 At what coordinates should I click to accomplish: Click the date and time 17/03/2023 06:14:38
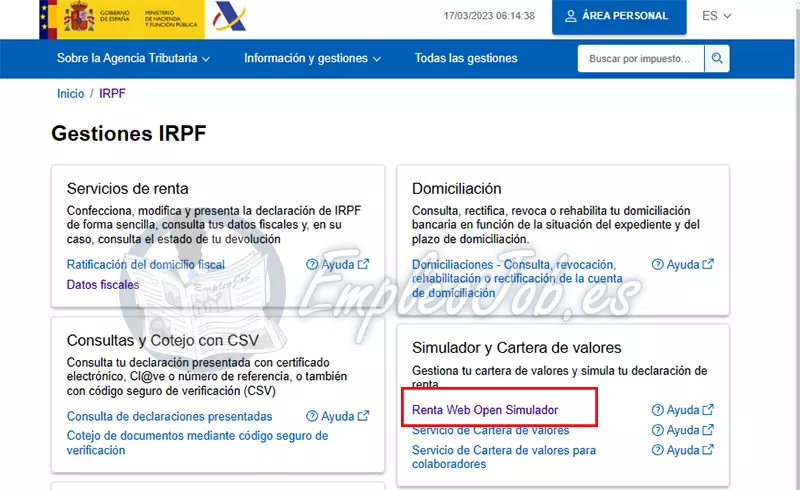point(489,16)
